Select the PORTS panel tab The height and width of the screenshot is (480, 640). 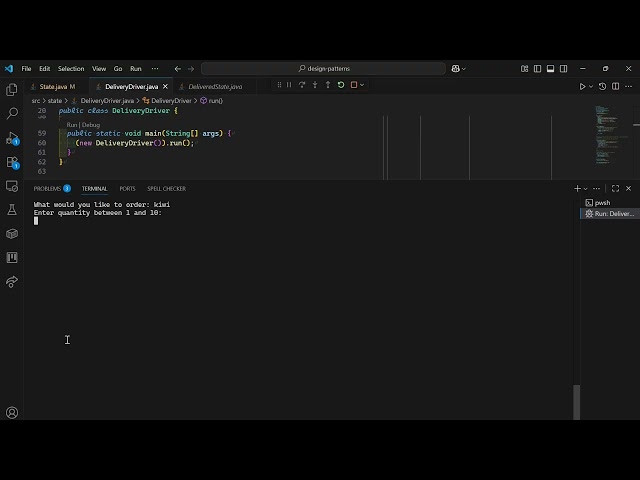[x=127, y=189]
